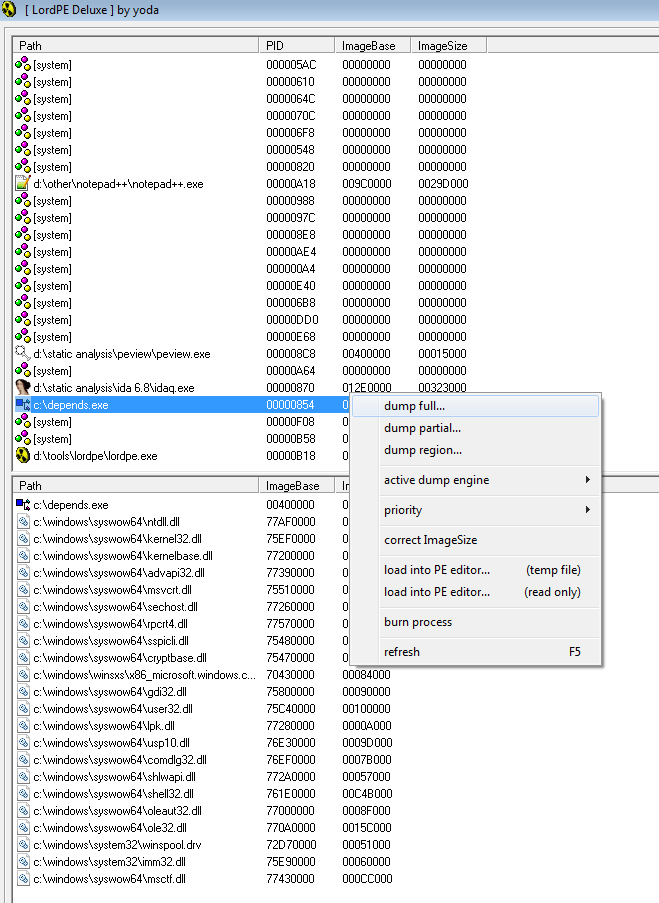Click the kernel32.dll module icon
The height and width of the screenshot is (903, 659).
(x=23, y=538)
